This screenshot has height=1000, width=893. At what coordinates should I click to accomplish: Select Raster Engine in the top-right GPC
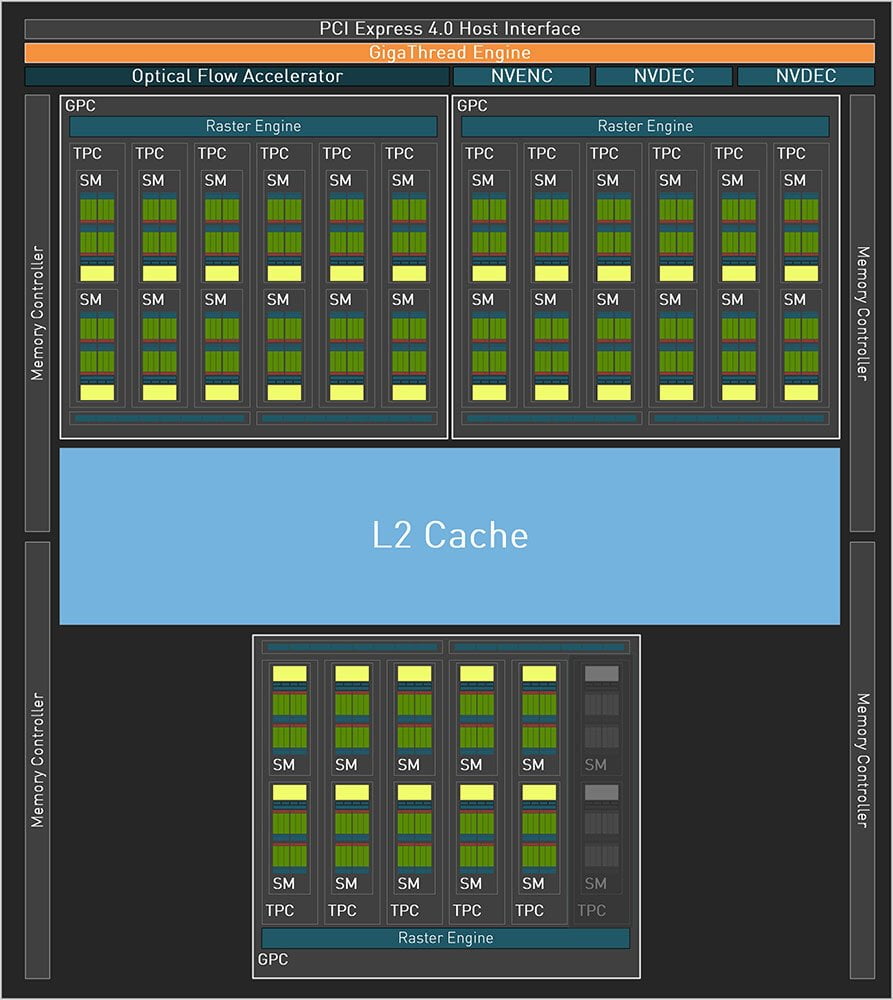[646, 126]
